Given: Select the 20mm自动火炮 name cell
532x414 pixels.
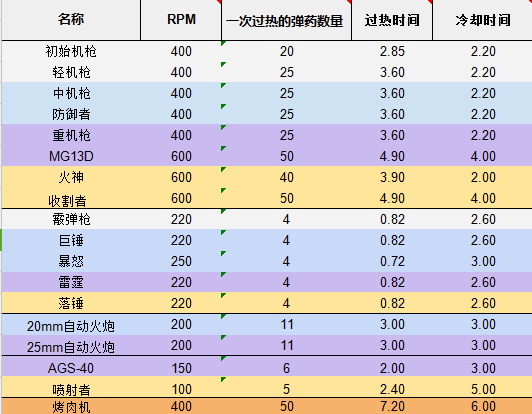Looking at the screenshot, I should click(71, 325).
